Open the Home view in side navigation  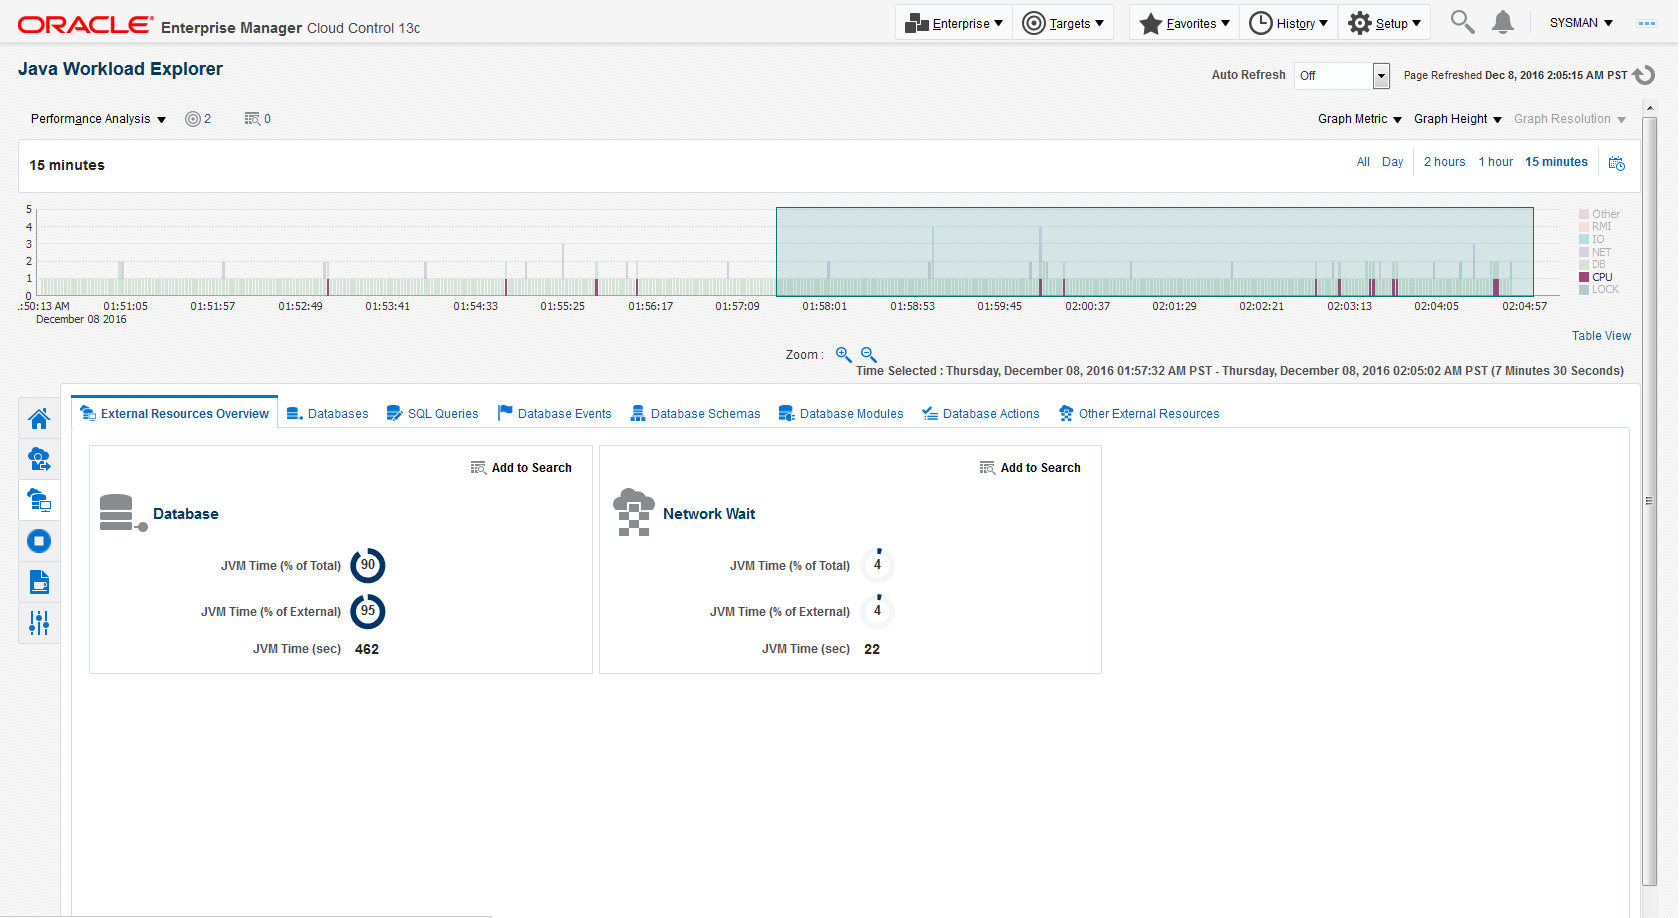39,418
